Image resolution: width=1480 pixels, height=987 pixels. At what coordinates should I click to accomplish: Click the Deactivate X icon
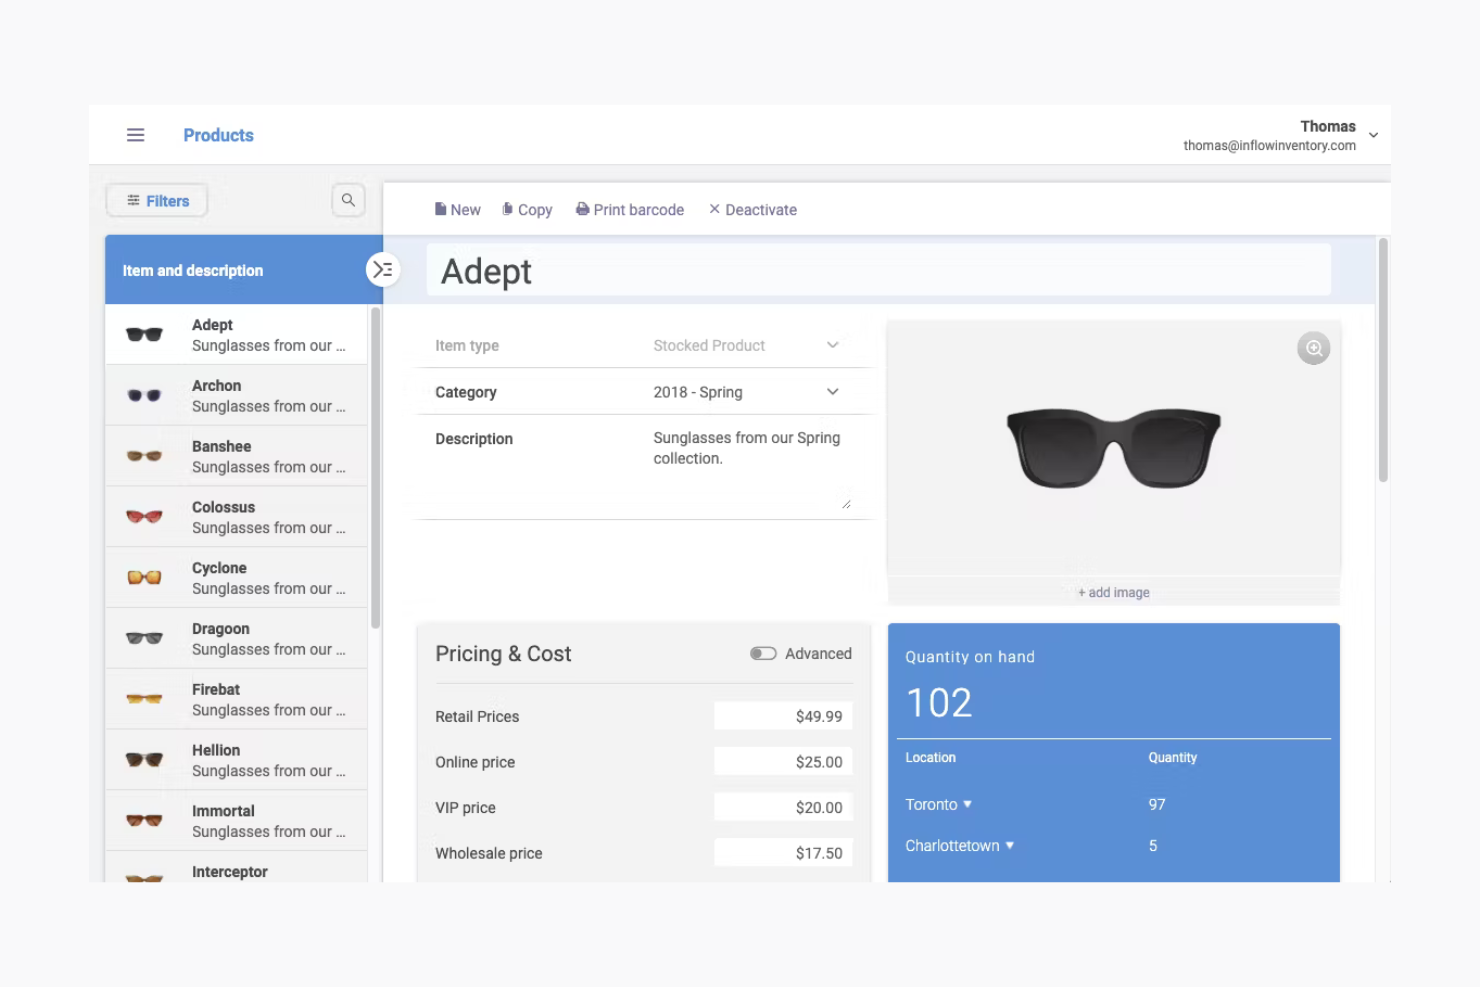tap(714, 209)
